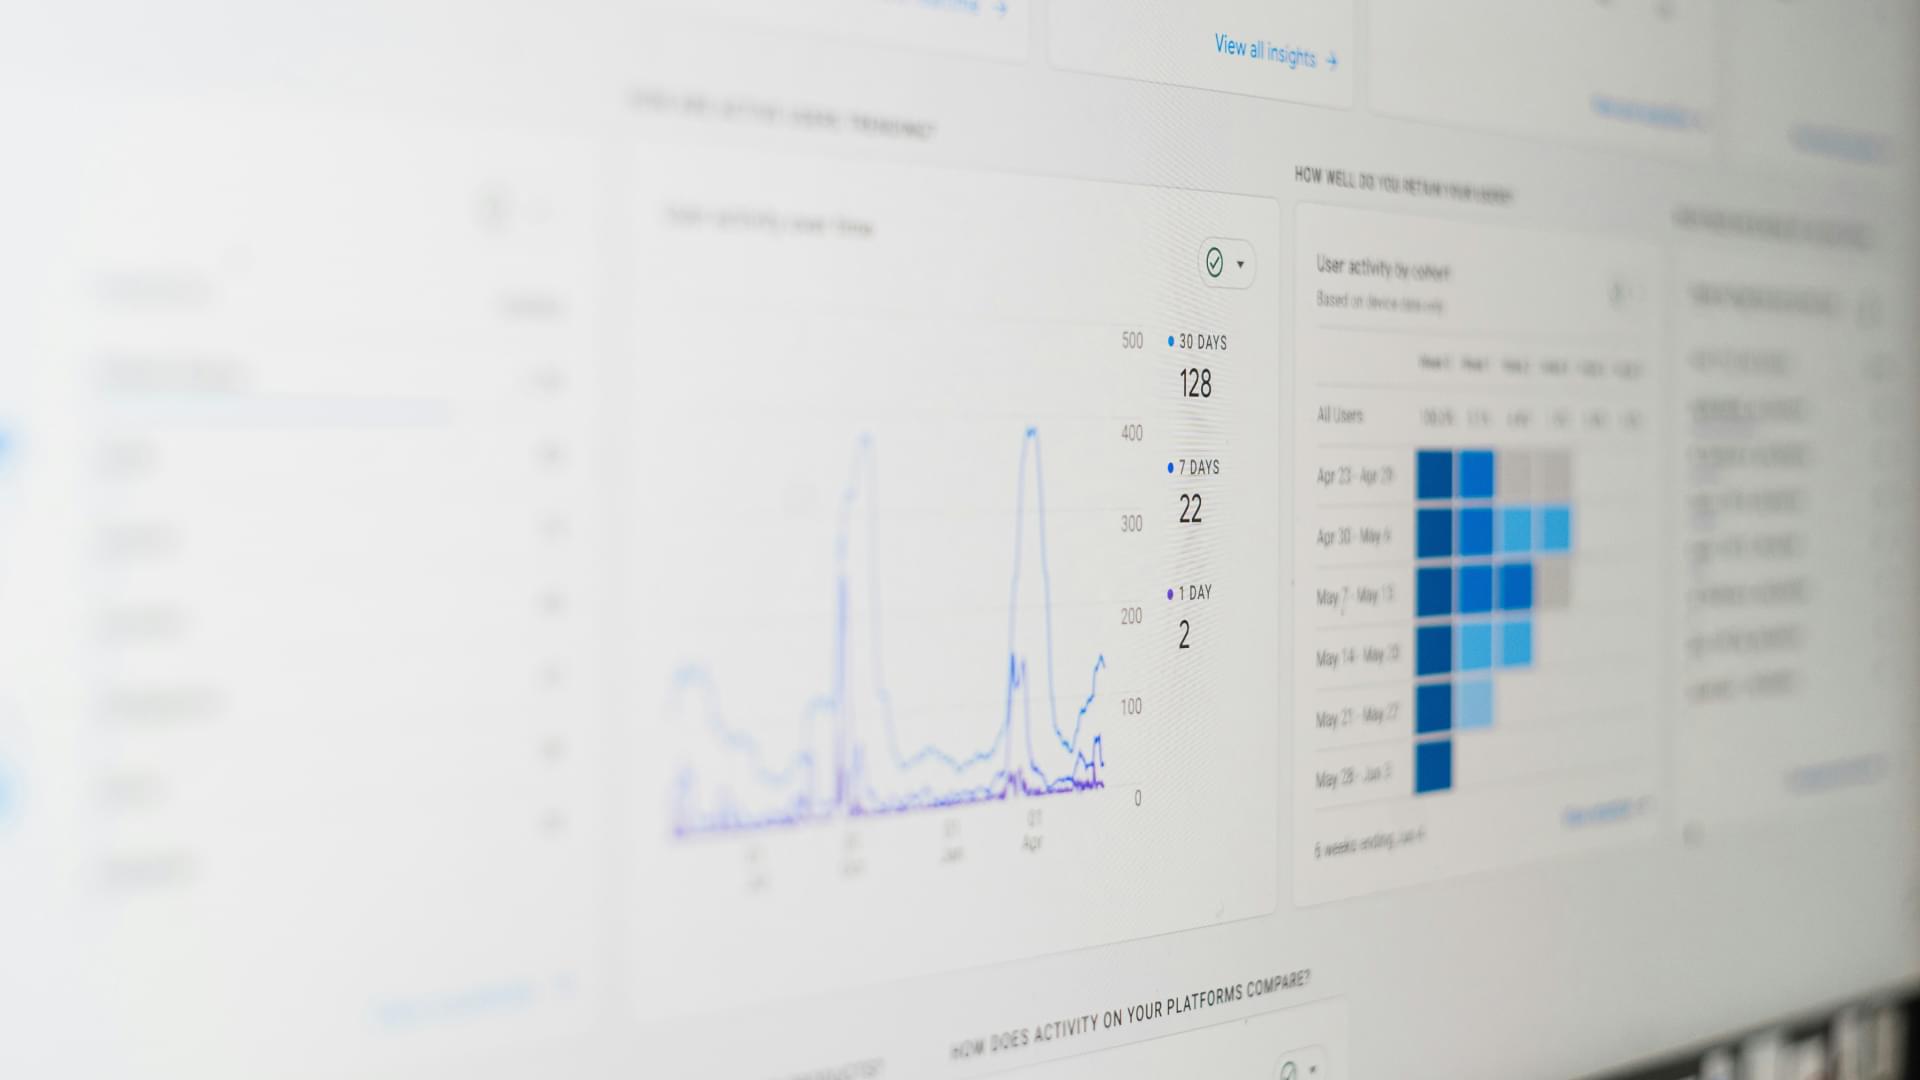
Task: Click the checkmark icon on the chart
Action: click(1212, 261)
